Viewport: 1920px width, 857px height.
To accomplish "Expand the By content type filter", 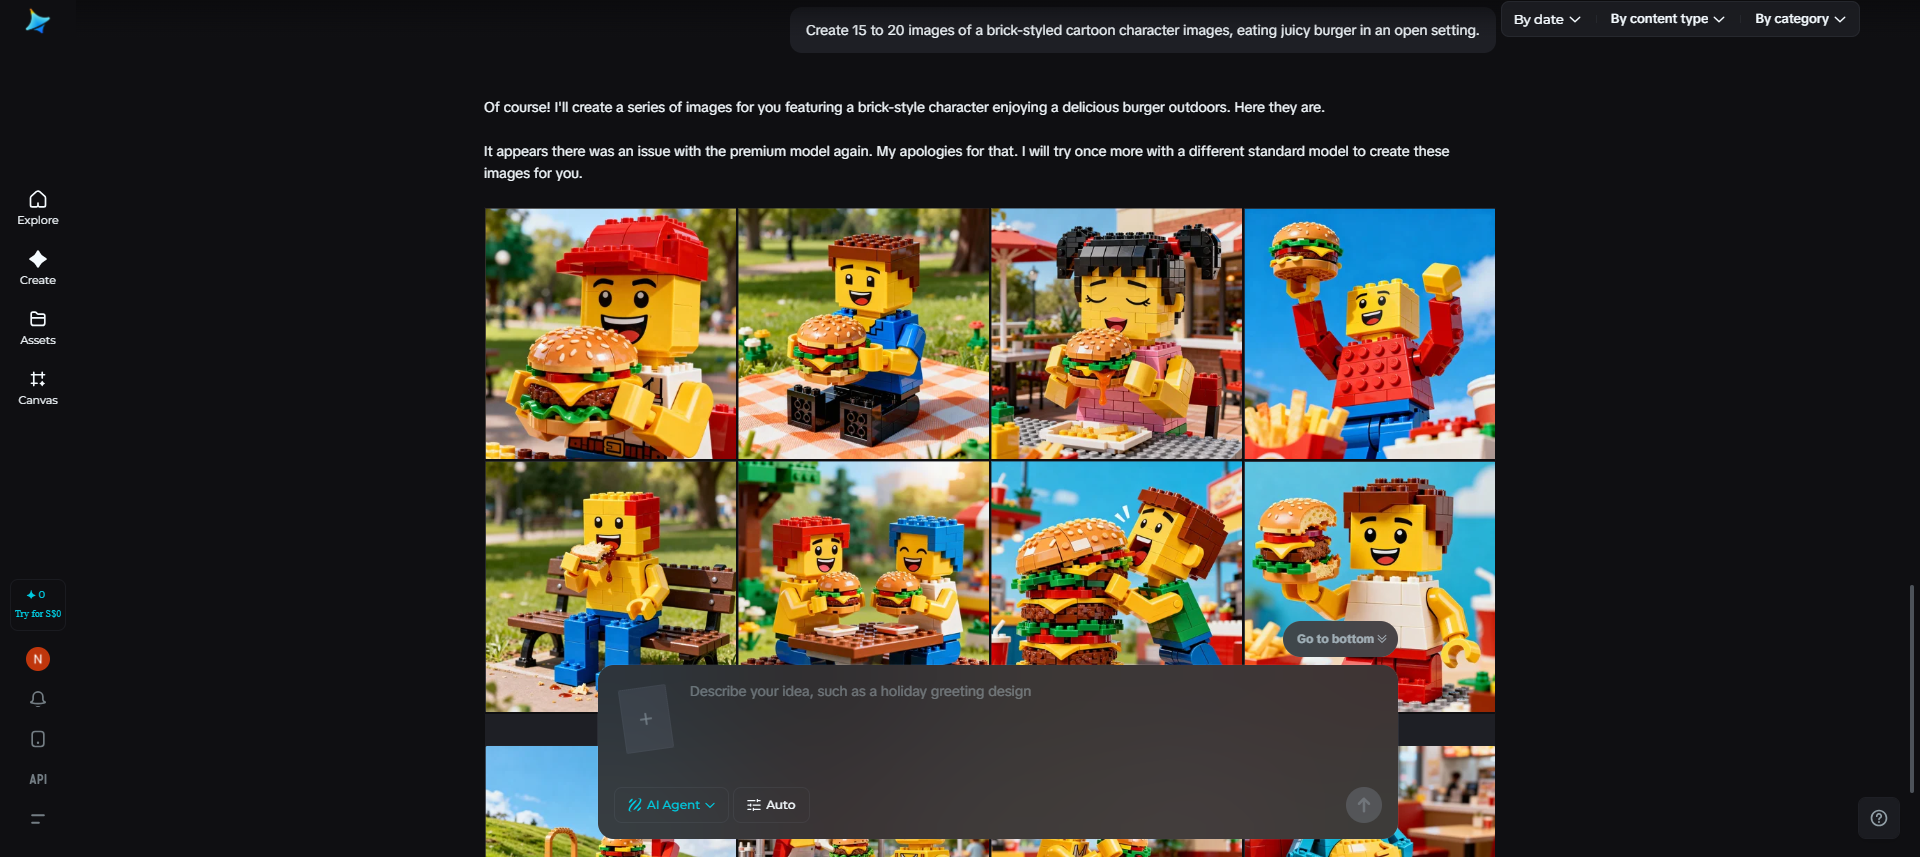I will click(x=1667, y=19).
